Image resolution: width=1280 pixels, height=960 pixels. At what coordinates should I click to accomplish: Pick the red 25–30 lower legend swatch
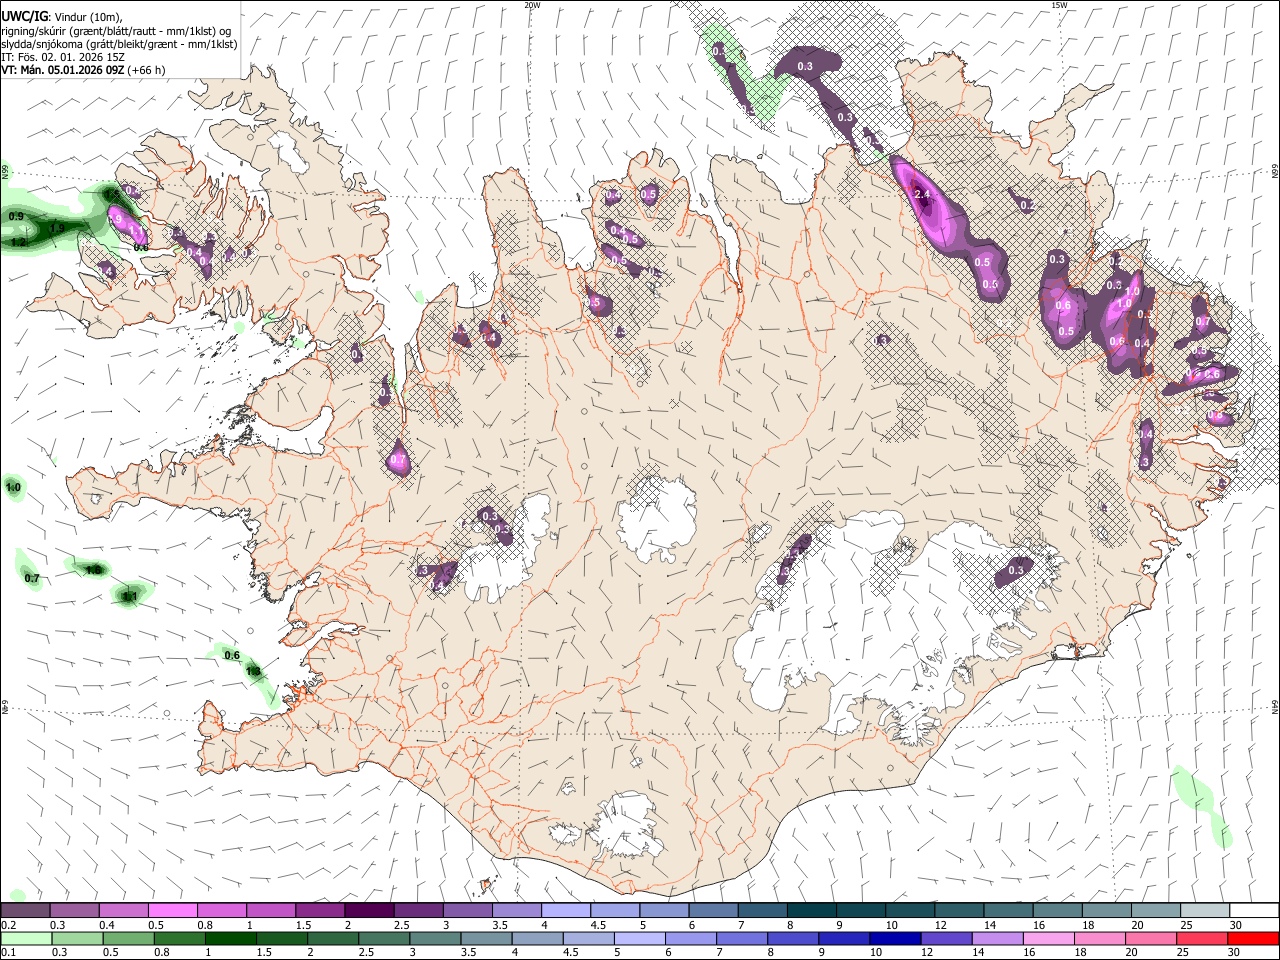tap(1202, 938)
